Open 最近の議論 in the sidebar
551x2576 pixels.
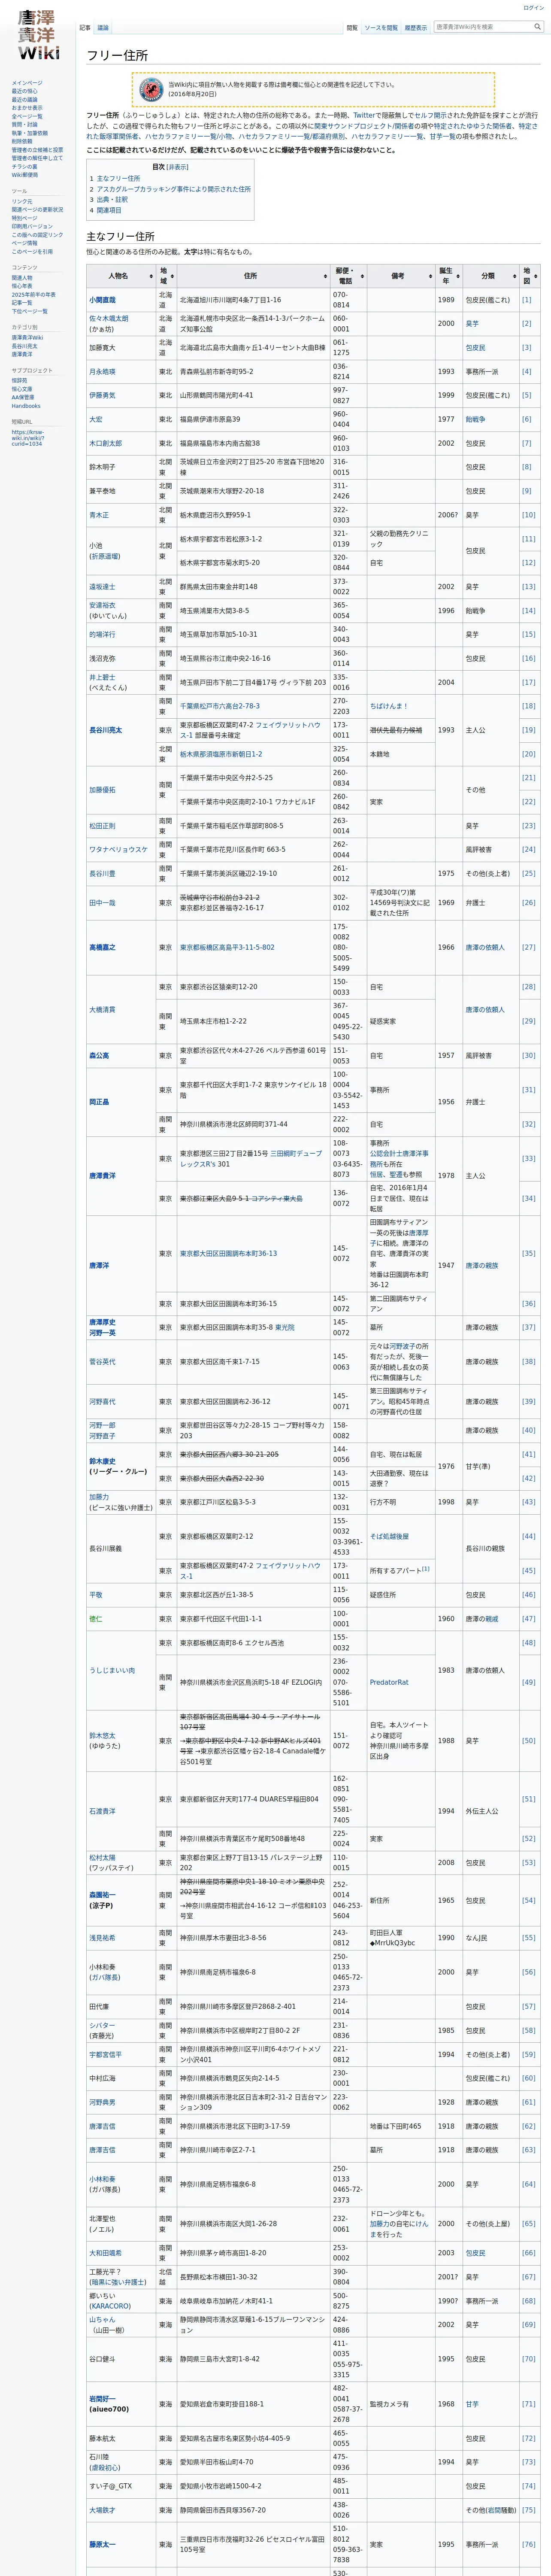25,100
